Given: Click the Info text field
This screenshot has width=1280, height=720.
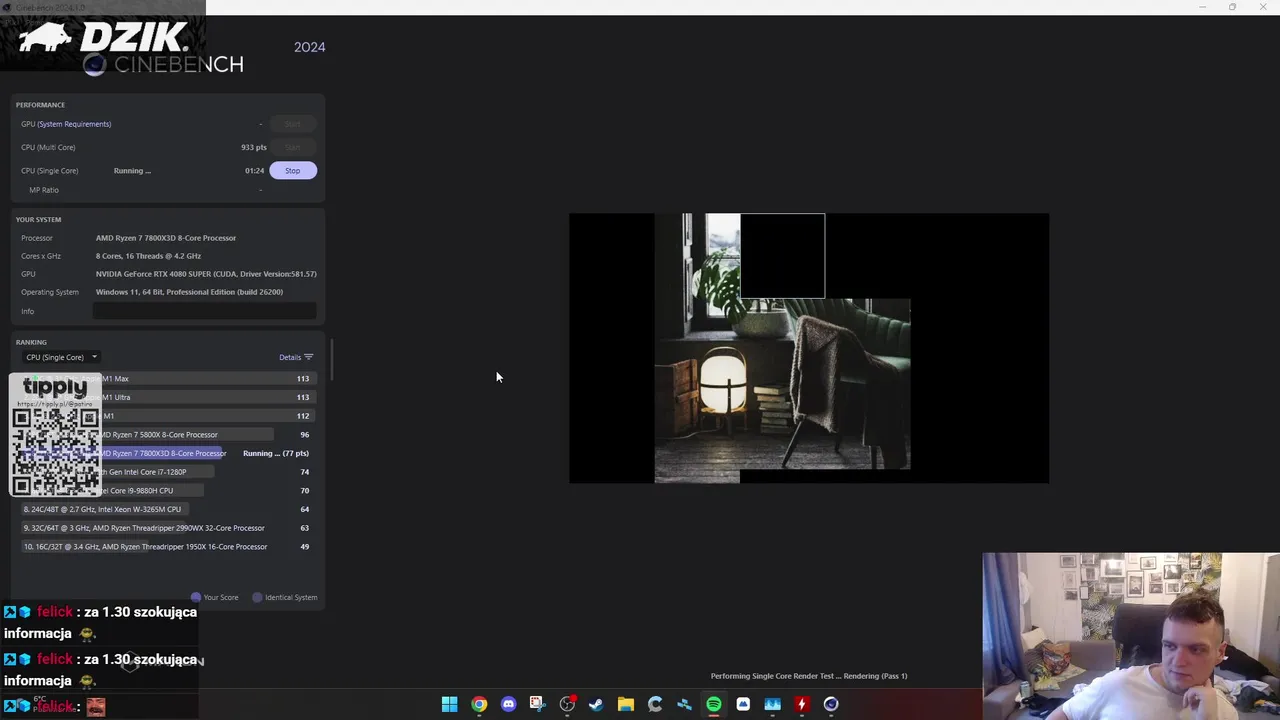Looking at the screenshot, I should click(x=205, y=311).
